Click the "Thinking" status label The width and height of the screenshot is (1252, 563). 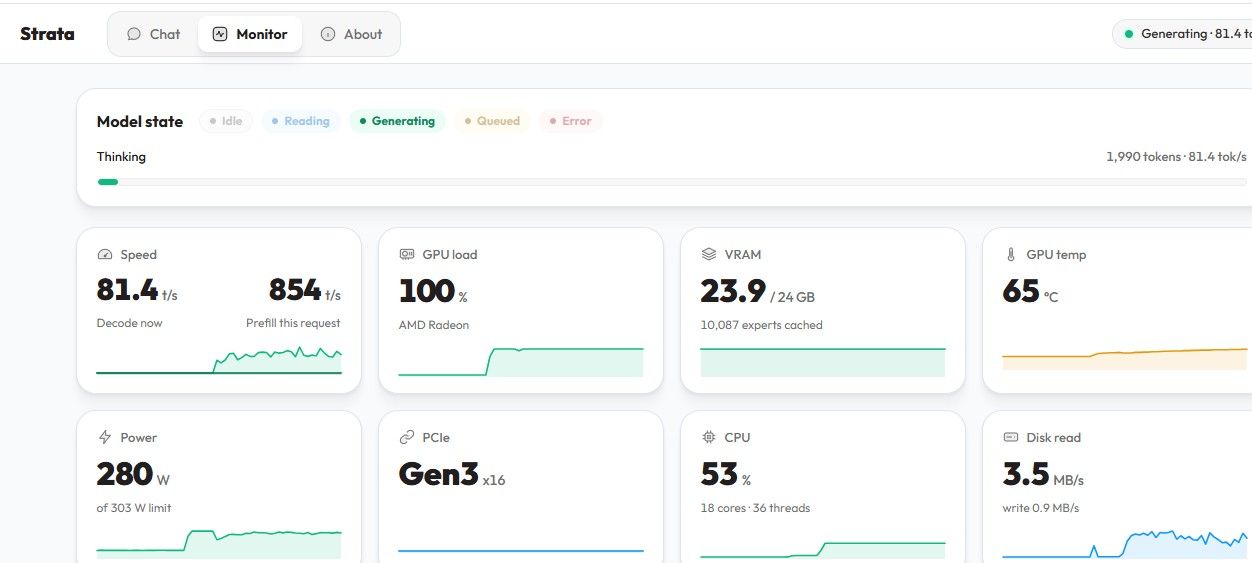pyautogui.click(x=121, y=157)
